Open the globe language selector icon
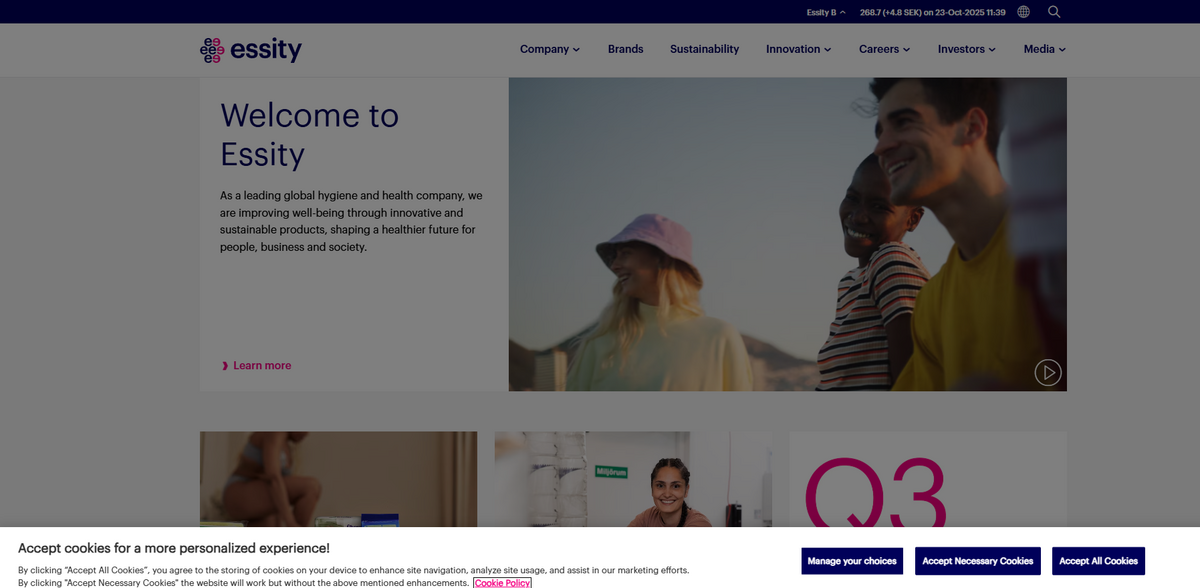This screenshot has width=1200, height=588. tap(1023, 12)
